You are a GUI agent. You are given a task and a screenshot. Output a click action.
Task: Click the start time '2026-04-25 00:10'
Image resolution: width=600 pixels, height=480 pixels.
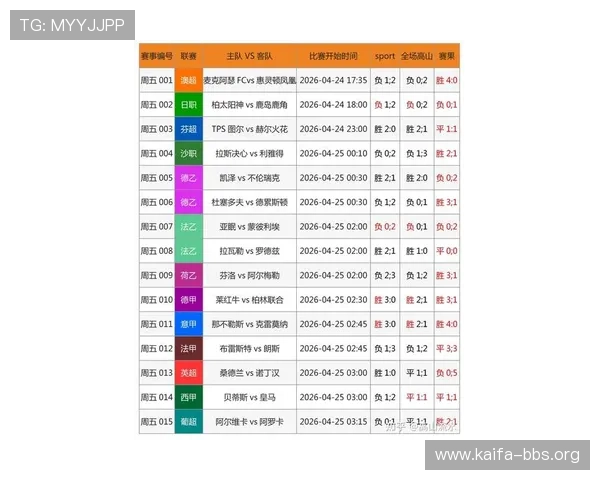click(x=333, y=153)
